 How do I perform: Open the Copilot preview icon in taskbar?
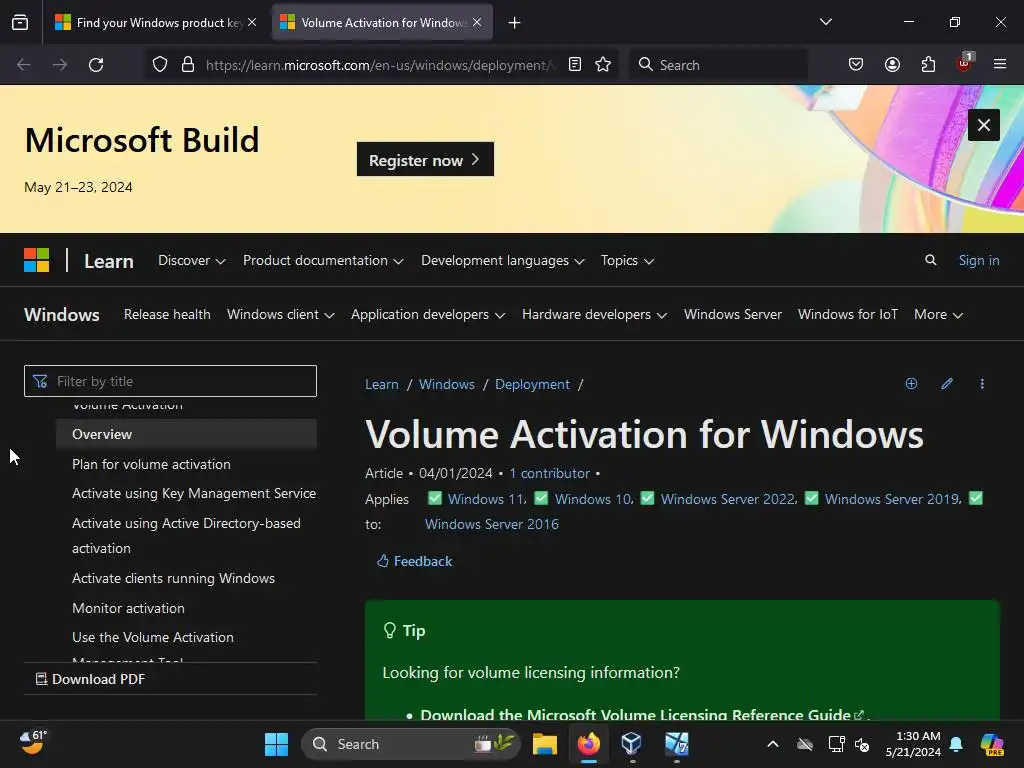(992, 744)
